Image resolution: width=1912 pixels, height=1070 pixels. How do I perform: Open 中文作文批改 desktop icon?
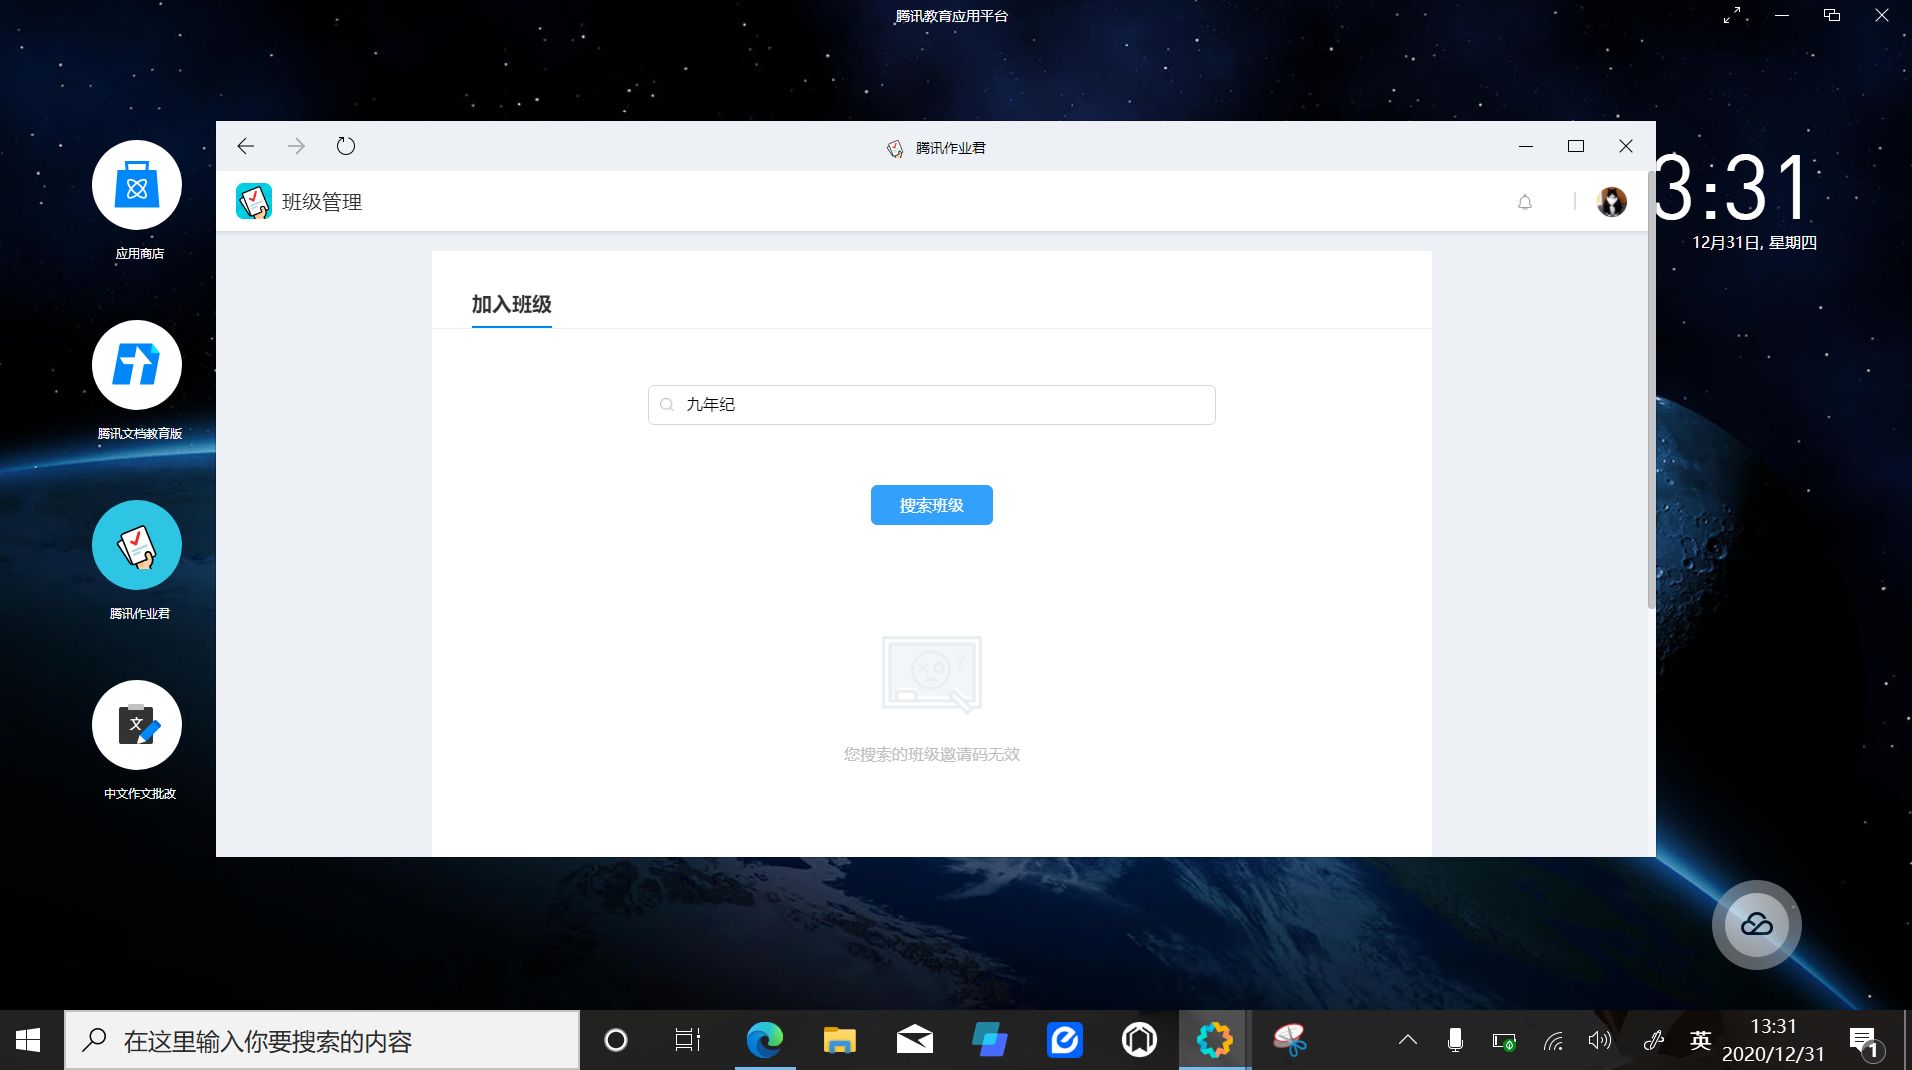click(137, 726)
